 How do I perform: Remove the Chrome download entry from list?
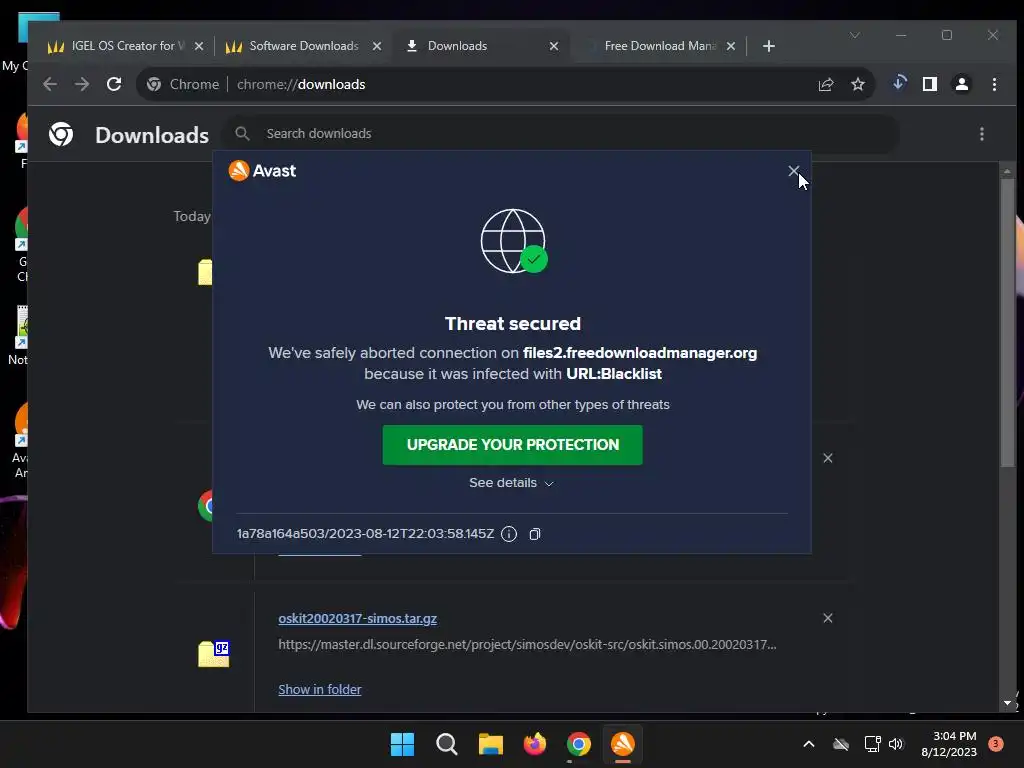coord(827,458)
